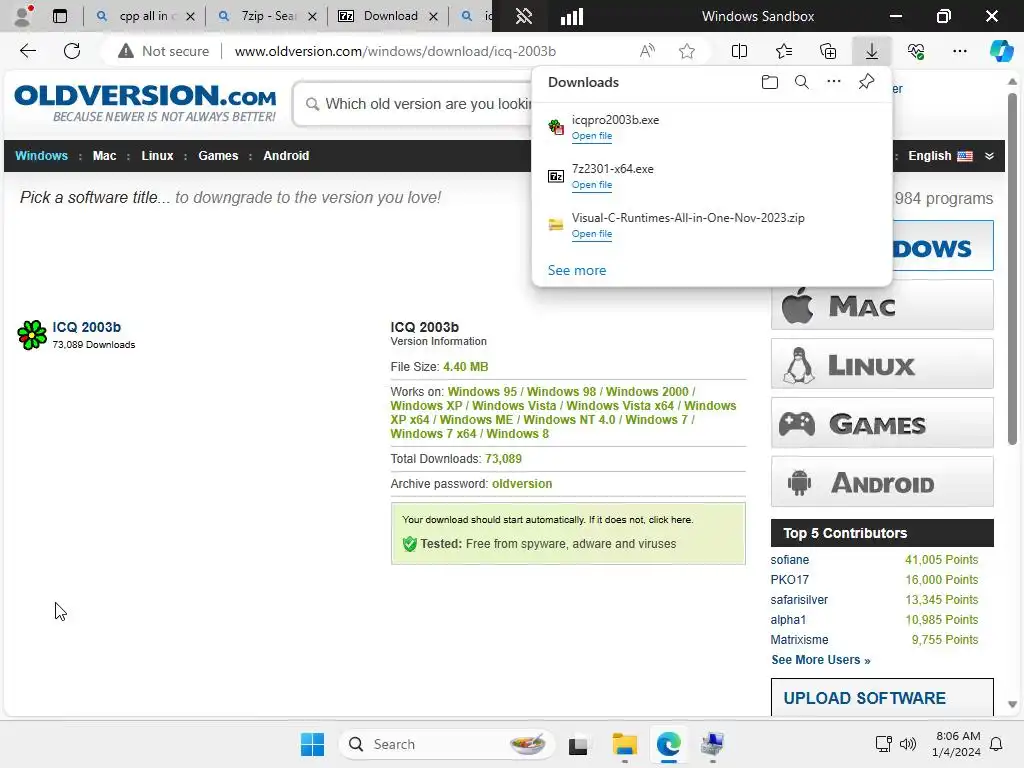Open file link for icqpro2003b.exe
This screenshot has width=1024, height=768.
point(592,136)
